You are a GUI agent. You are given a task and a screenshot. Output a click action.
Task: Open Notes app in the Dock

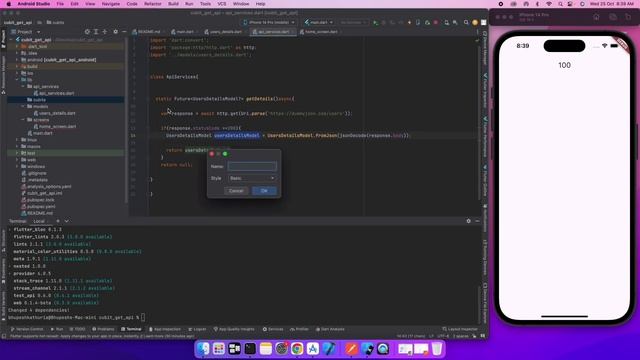(x=266, y=349)
